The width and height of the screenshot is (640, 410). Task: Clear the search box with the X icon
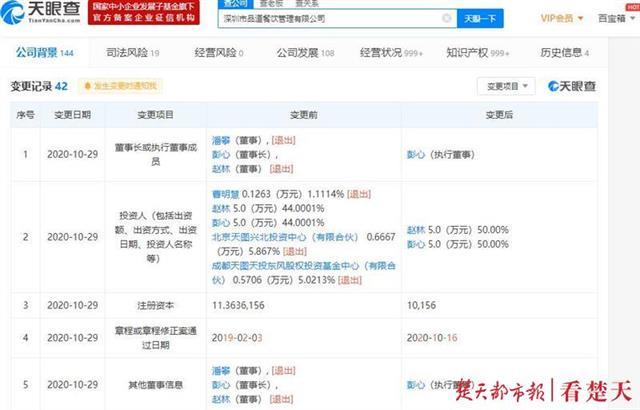[x=447, y=18]
